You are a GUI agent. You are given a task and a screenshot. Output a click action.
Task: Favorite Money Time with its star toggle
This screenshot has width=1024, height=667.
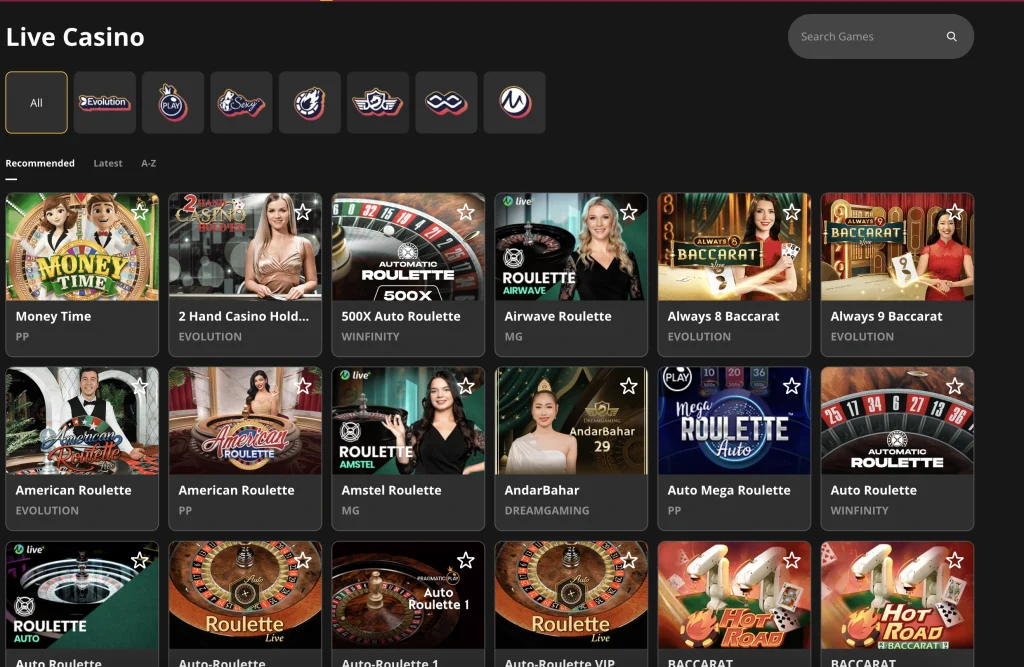141,212
